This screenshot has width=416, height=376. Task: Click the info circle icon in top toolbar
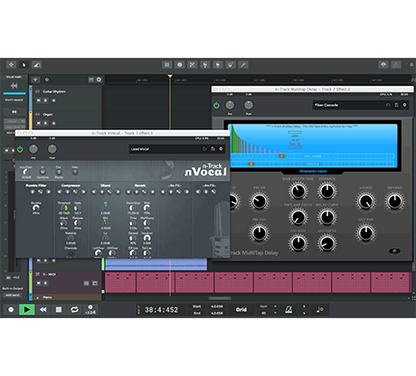pyautogui.click(x=180, y=65)
